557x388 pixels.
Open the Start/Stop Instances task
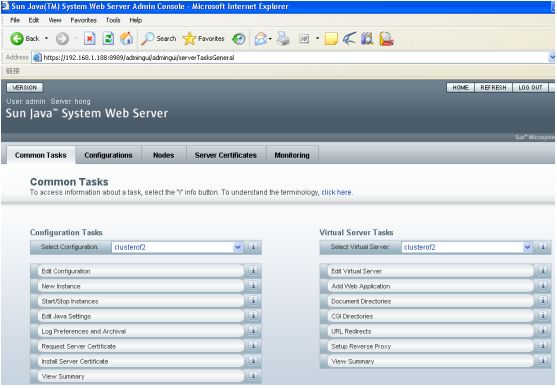click(x=141, y=301)
